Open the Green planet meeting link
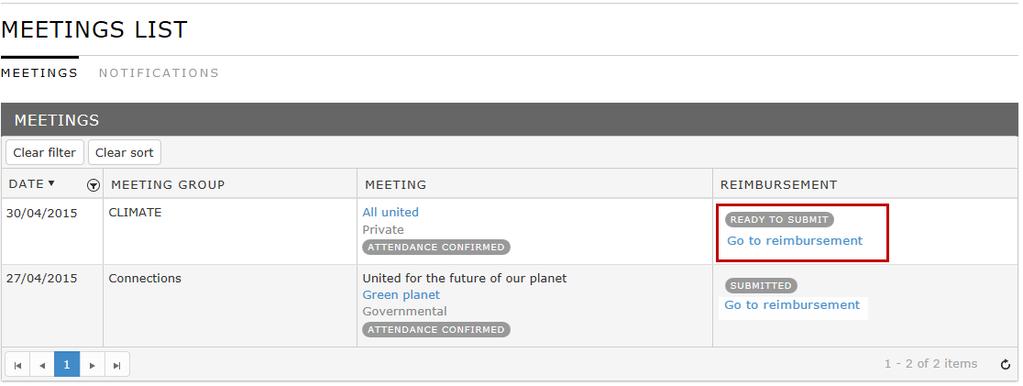 click(401, 295)
